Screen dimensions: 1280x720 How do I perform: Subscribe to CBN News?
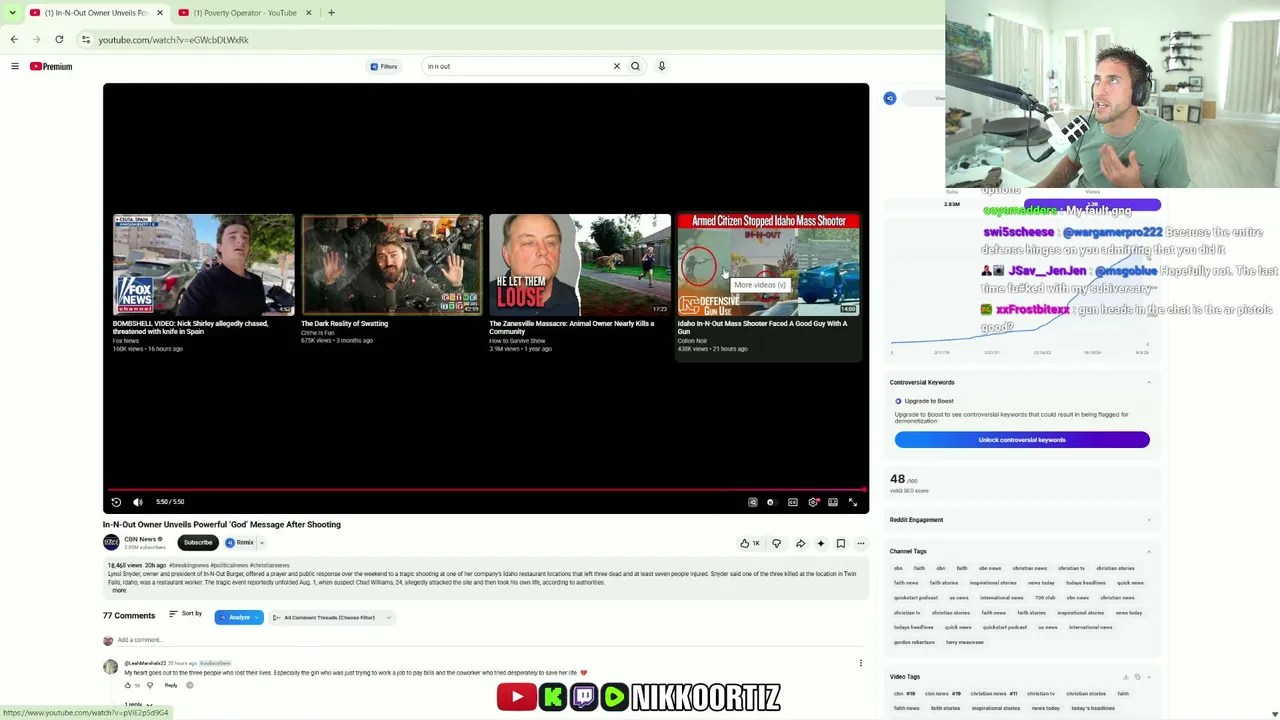point(198,542)
